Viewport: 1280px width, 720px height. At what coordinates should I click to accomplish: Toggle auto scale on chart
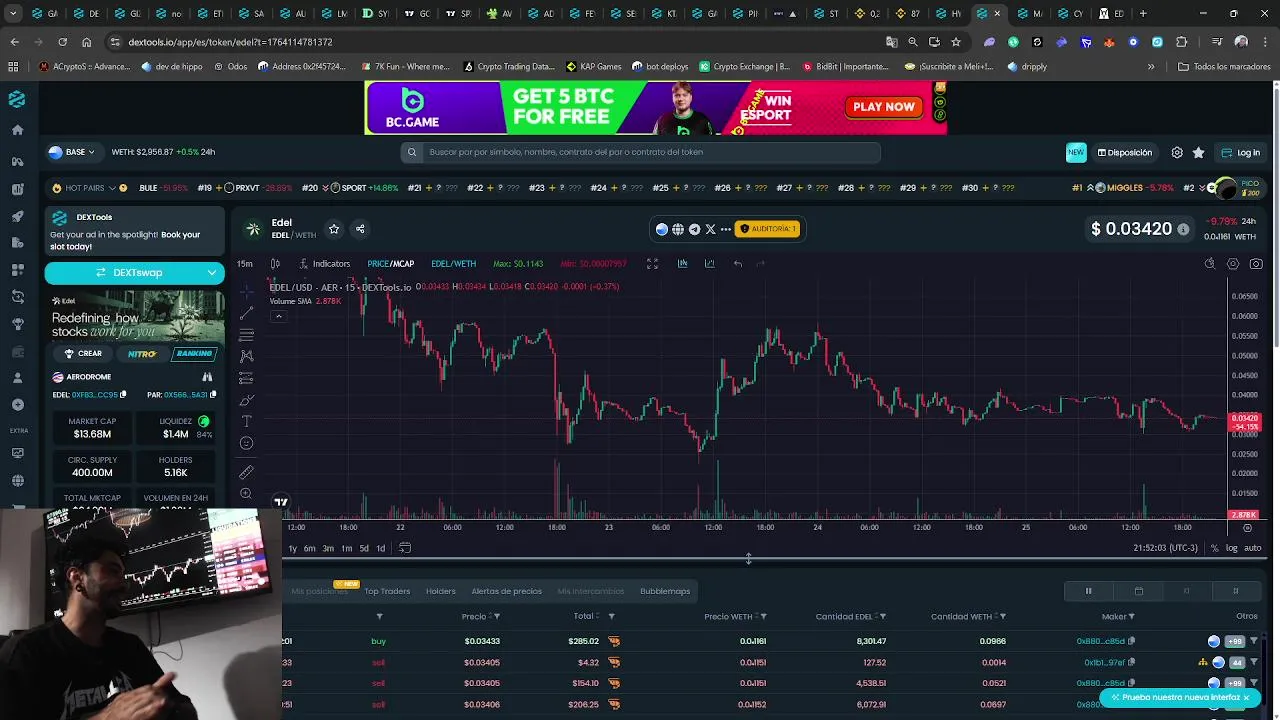point(1252,548)
